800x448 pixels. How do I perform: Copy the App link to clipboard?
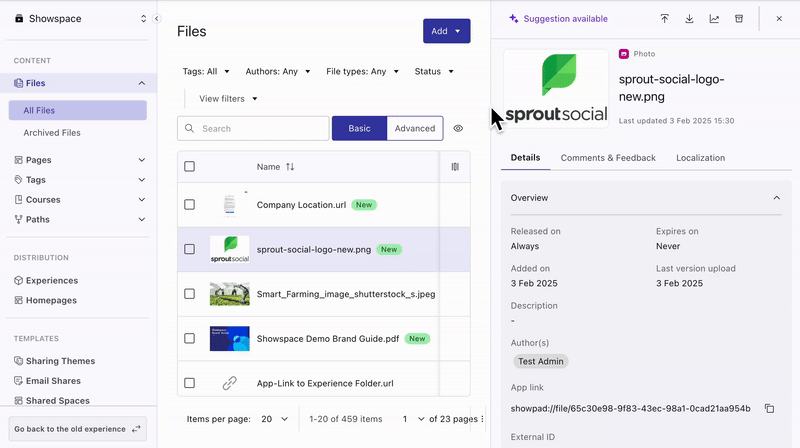coord(769,408)
